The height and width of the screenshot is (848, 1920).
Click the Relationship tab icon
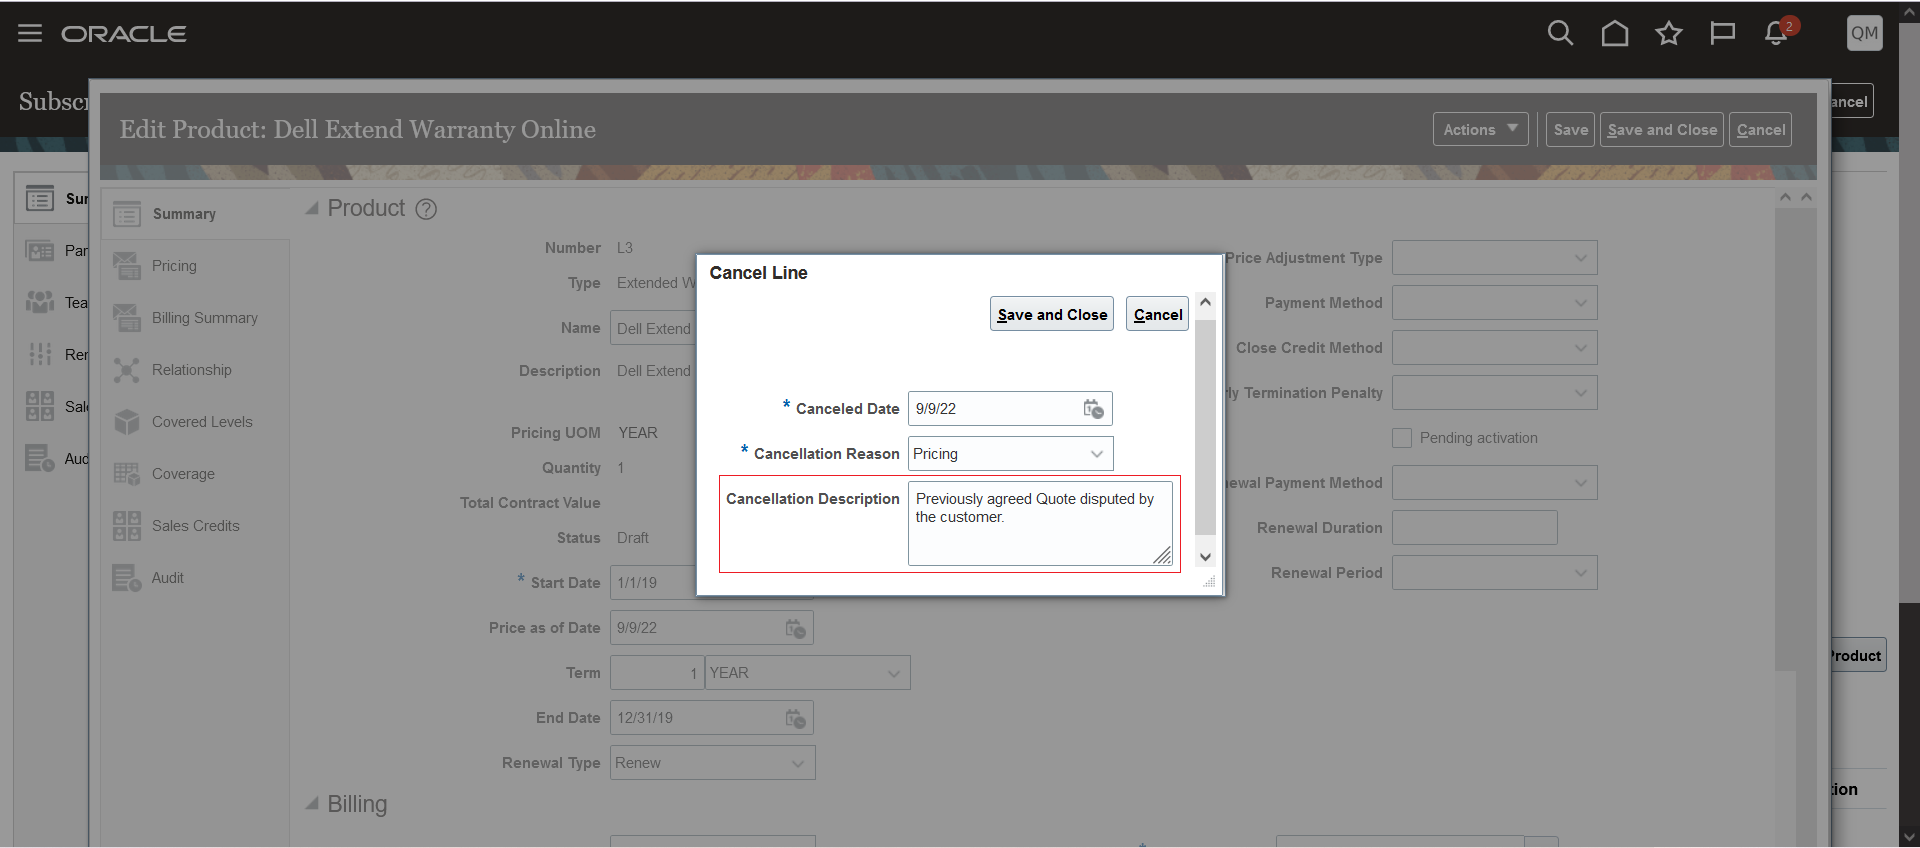[127, 370]
